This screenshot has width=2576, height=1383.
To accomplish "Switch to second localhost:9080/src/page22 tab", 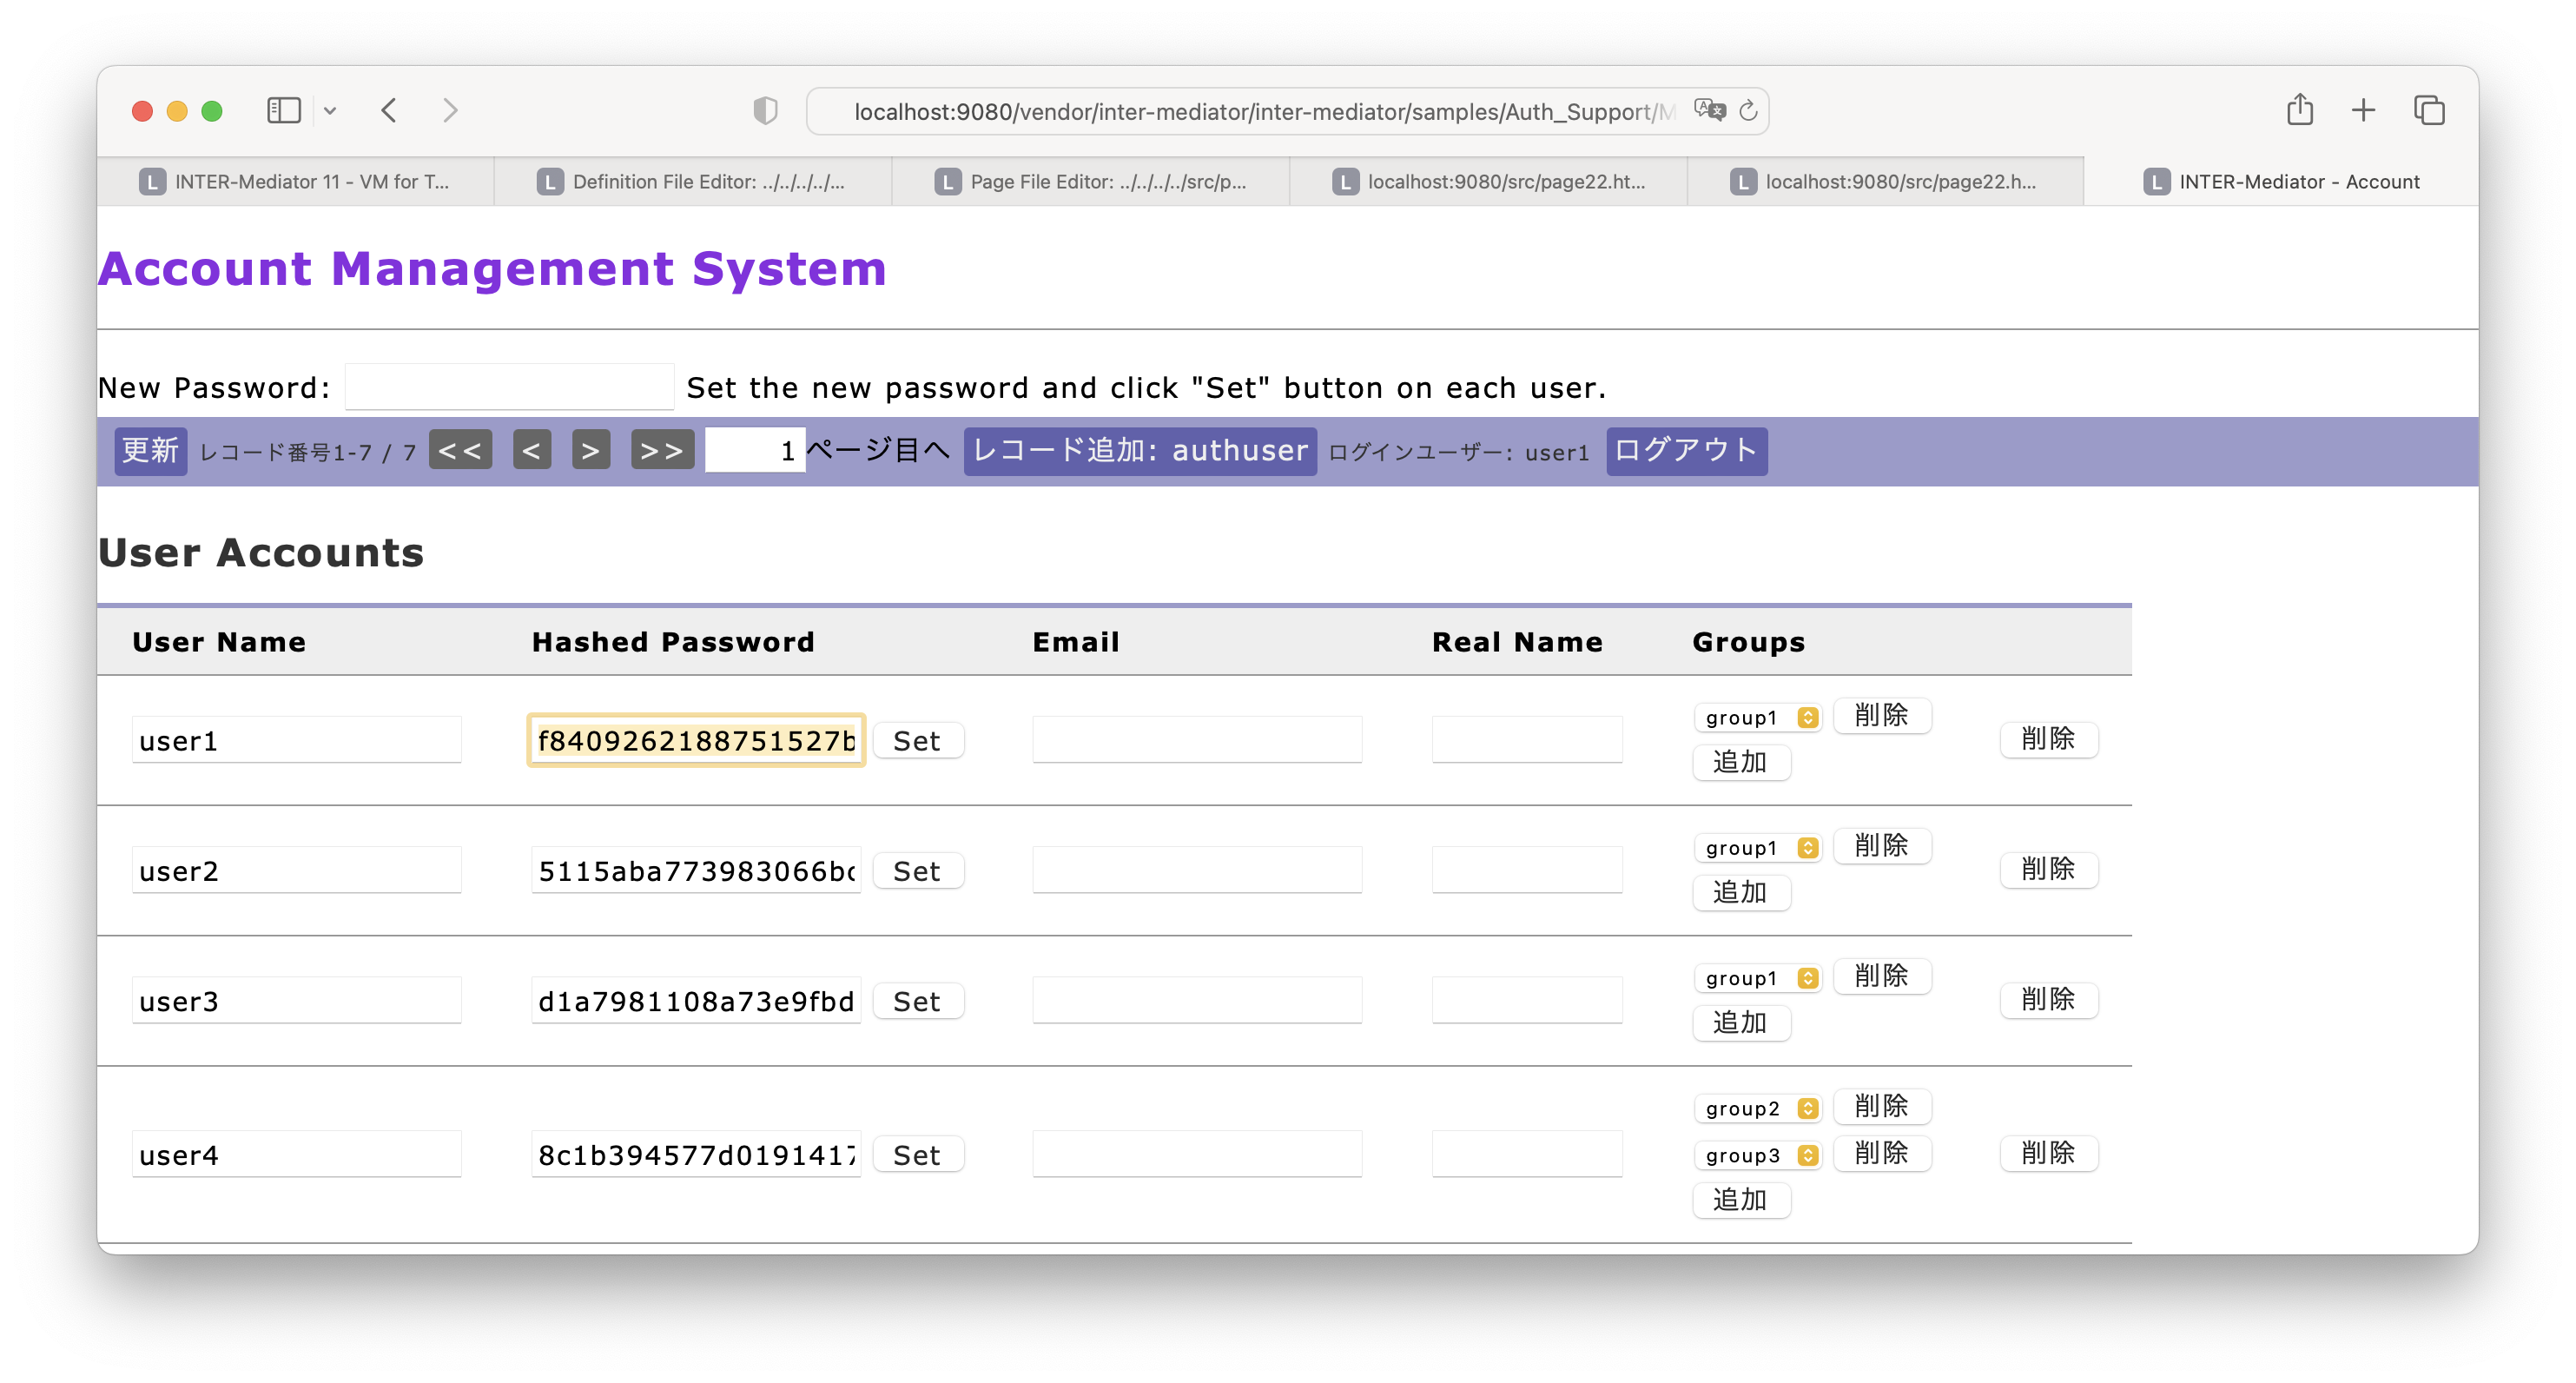I will point(1885,181).
